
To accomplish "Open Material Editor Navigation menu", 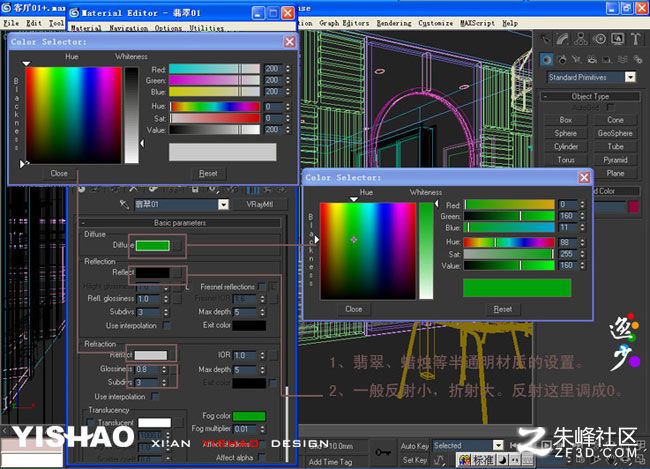I will coord(128,28).
